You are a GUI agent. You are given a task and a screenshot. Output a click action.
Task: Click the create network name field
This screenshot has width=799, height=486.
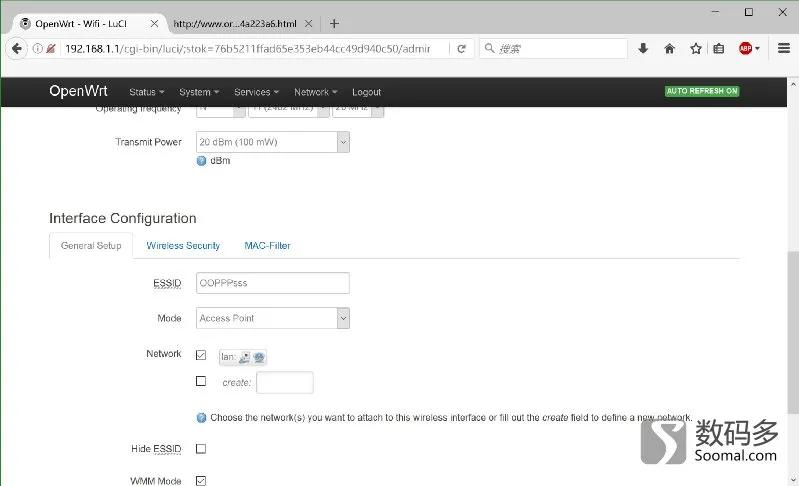point(285,383)
